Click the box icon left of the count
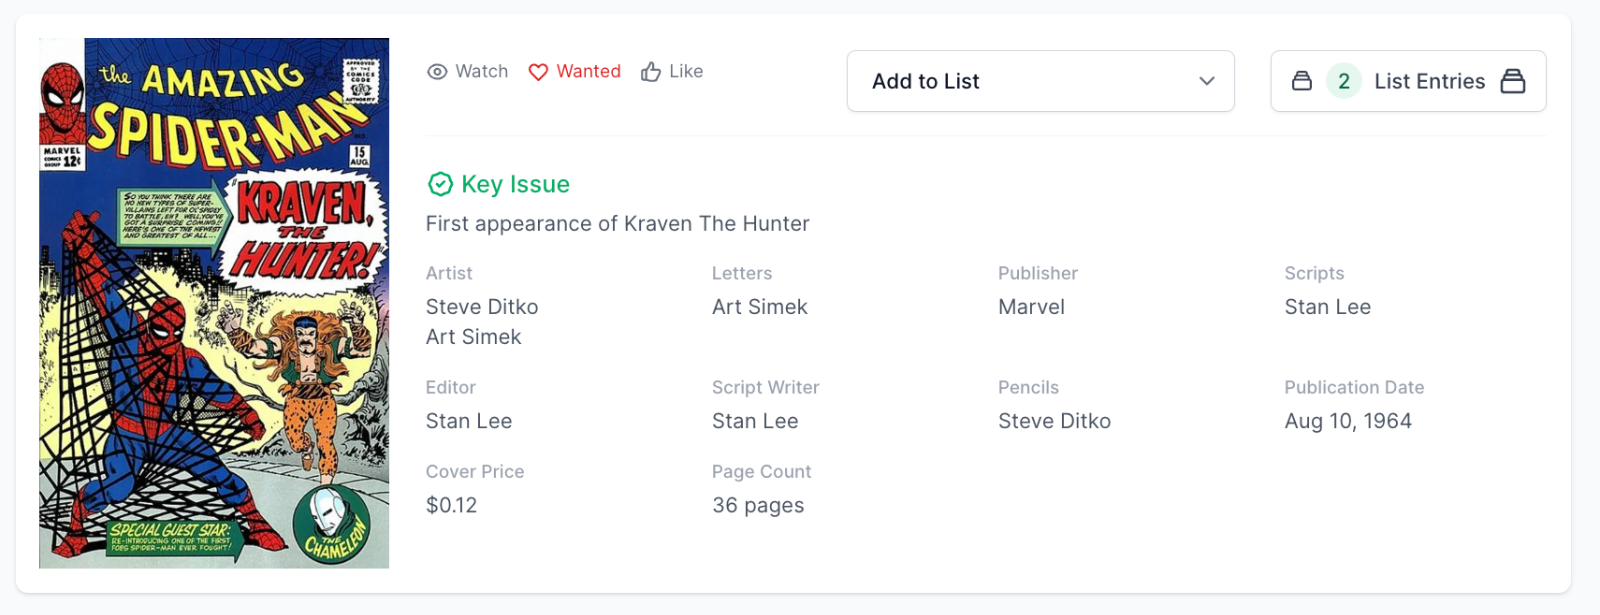This screenshot has height=615, width=1600. [x=1302, y=81]
